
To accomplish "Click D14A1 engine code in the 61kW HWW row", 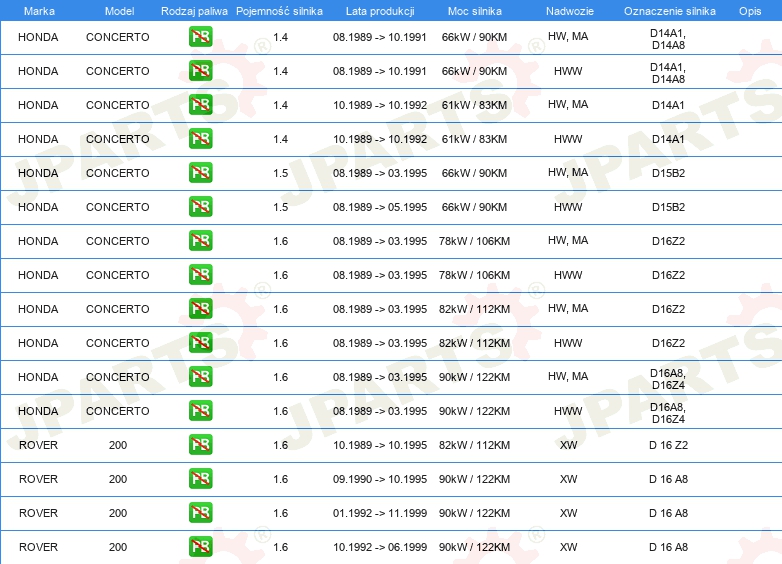I will pyautogui.click(x=668, y=139).
